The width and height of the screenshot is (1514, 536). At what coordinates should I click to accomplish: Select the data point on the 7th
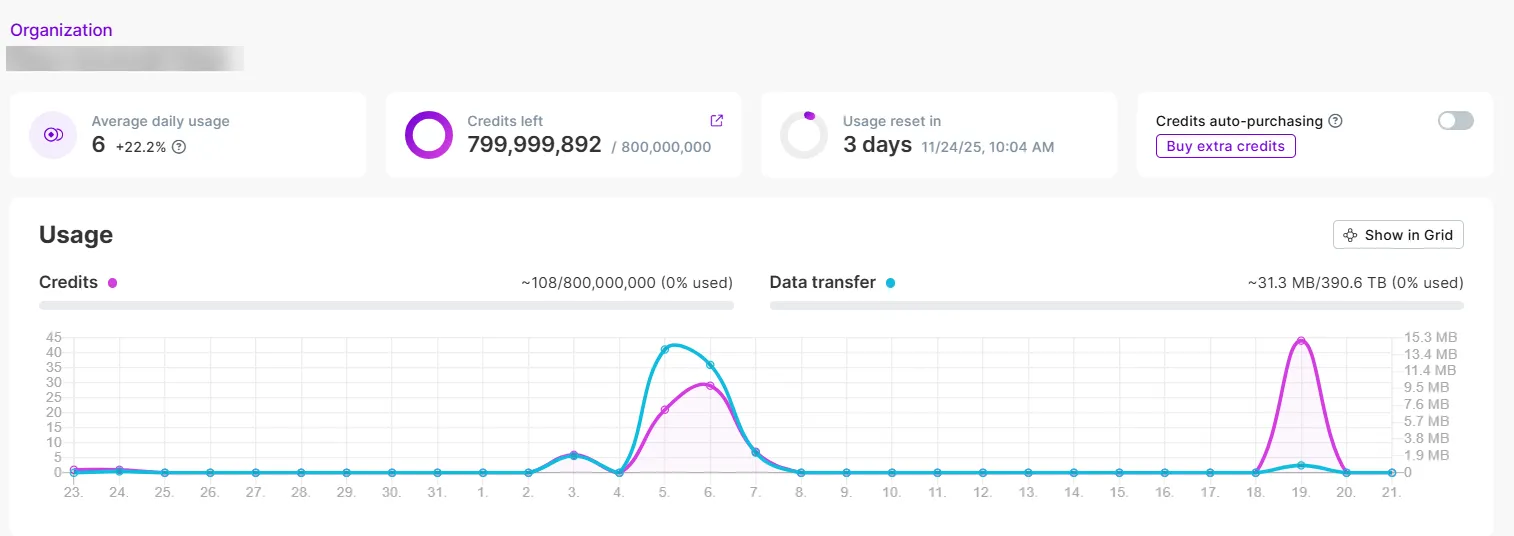pyautogui.click(x=755, y=452)
